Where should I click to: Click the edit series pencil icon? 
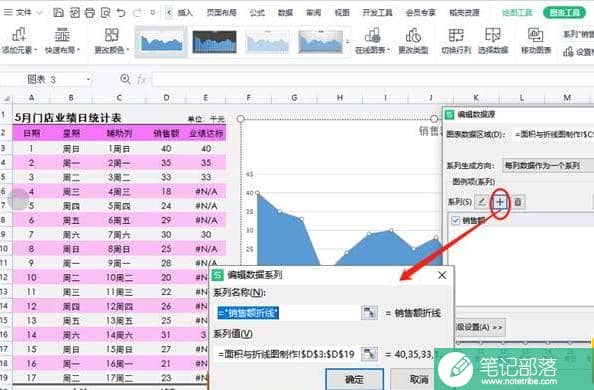482,202
